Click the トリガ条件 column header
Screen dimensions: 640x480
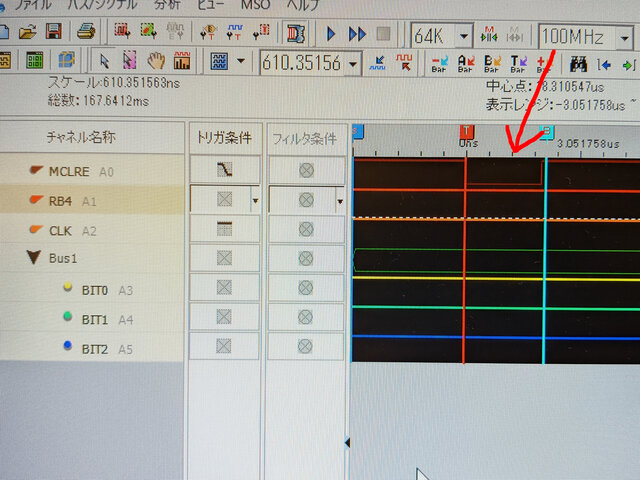pyautogui.click(x=224, y=138)
